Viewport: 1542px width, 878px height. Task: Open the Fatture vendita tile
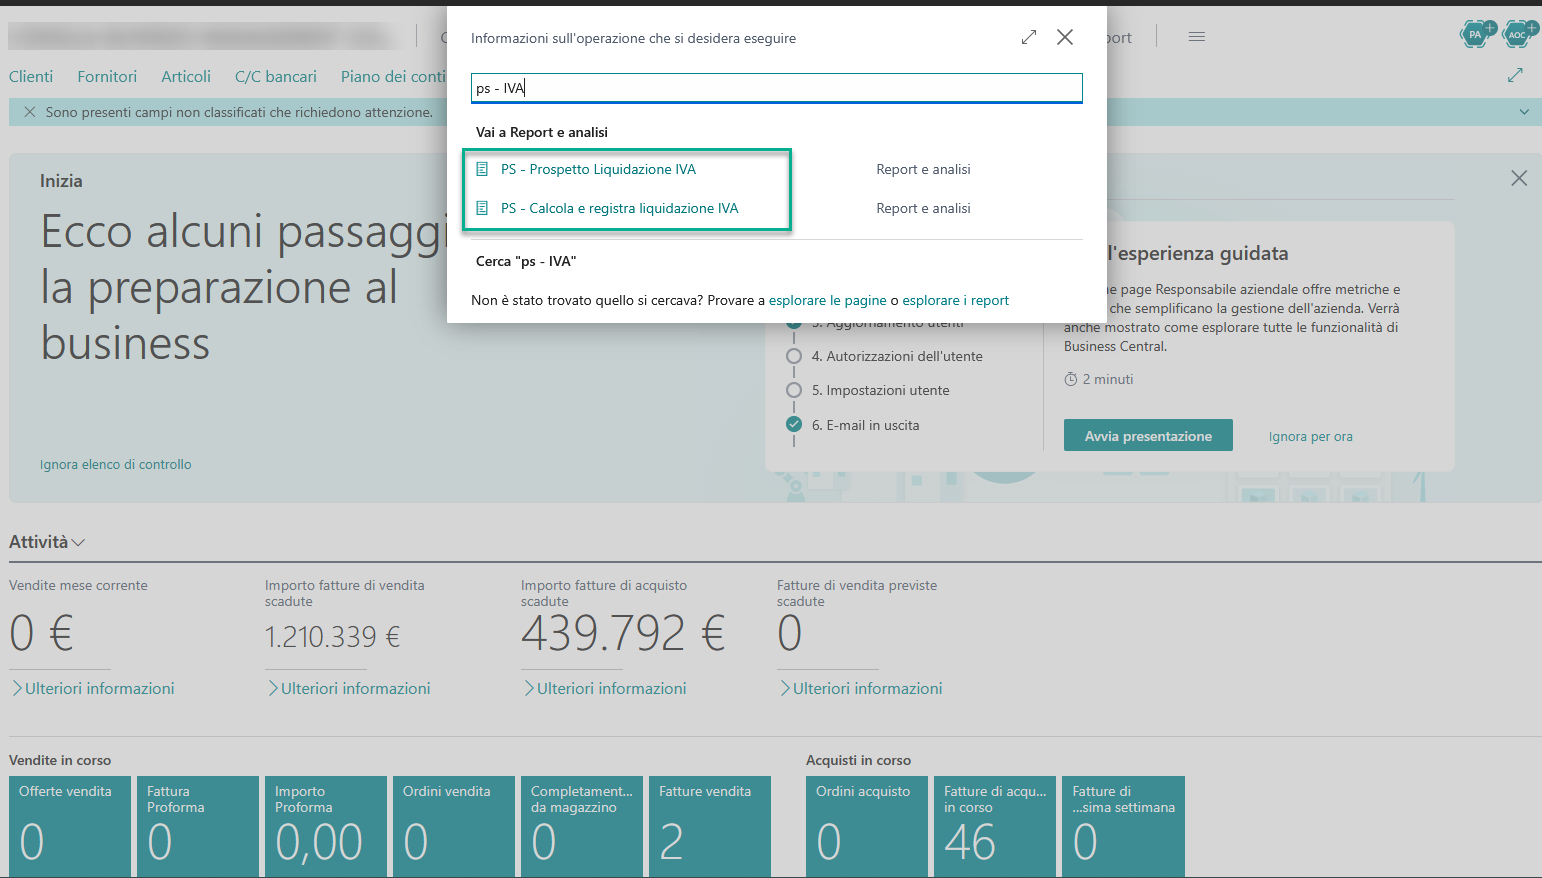click(710, 827)
